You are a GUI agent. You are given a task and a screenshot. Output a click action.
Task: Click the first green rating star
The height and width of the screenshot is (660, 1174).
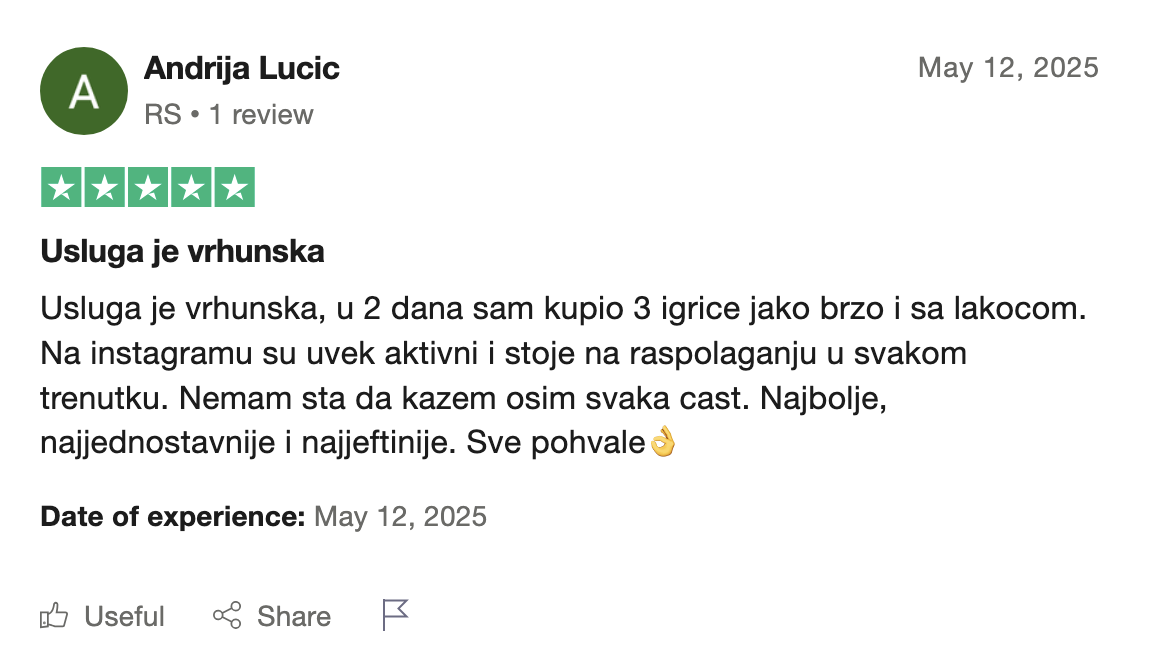point(62,188)
